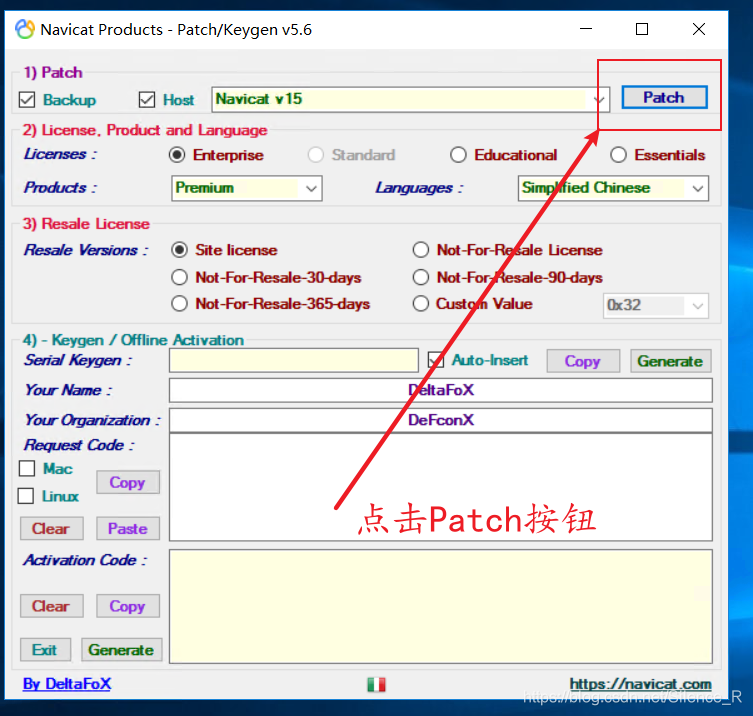Select Not-For-Resale-30-days option
Image resolution: width=753 pixels, height=716 pixels.
(180, 277)
